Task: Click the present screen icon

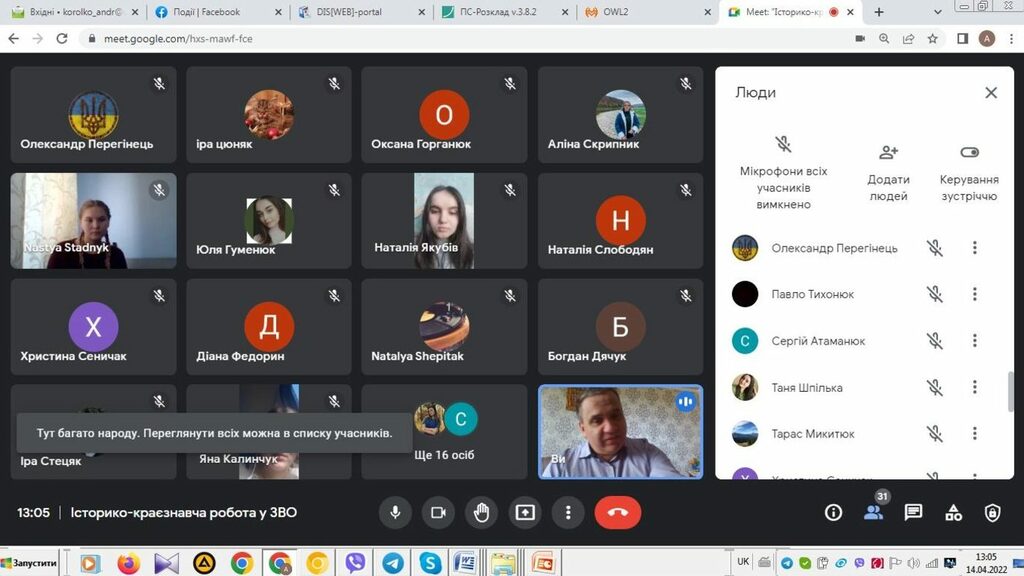Action: coord(525,512)
